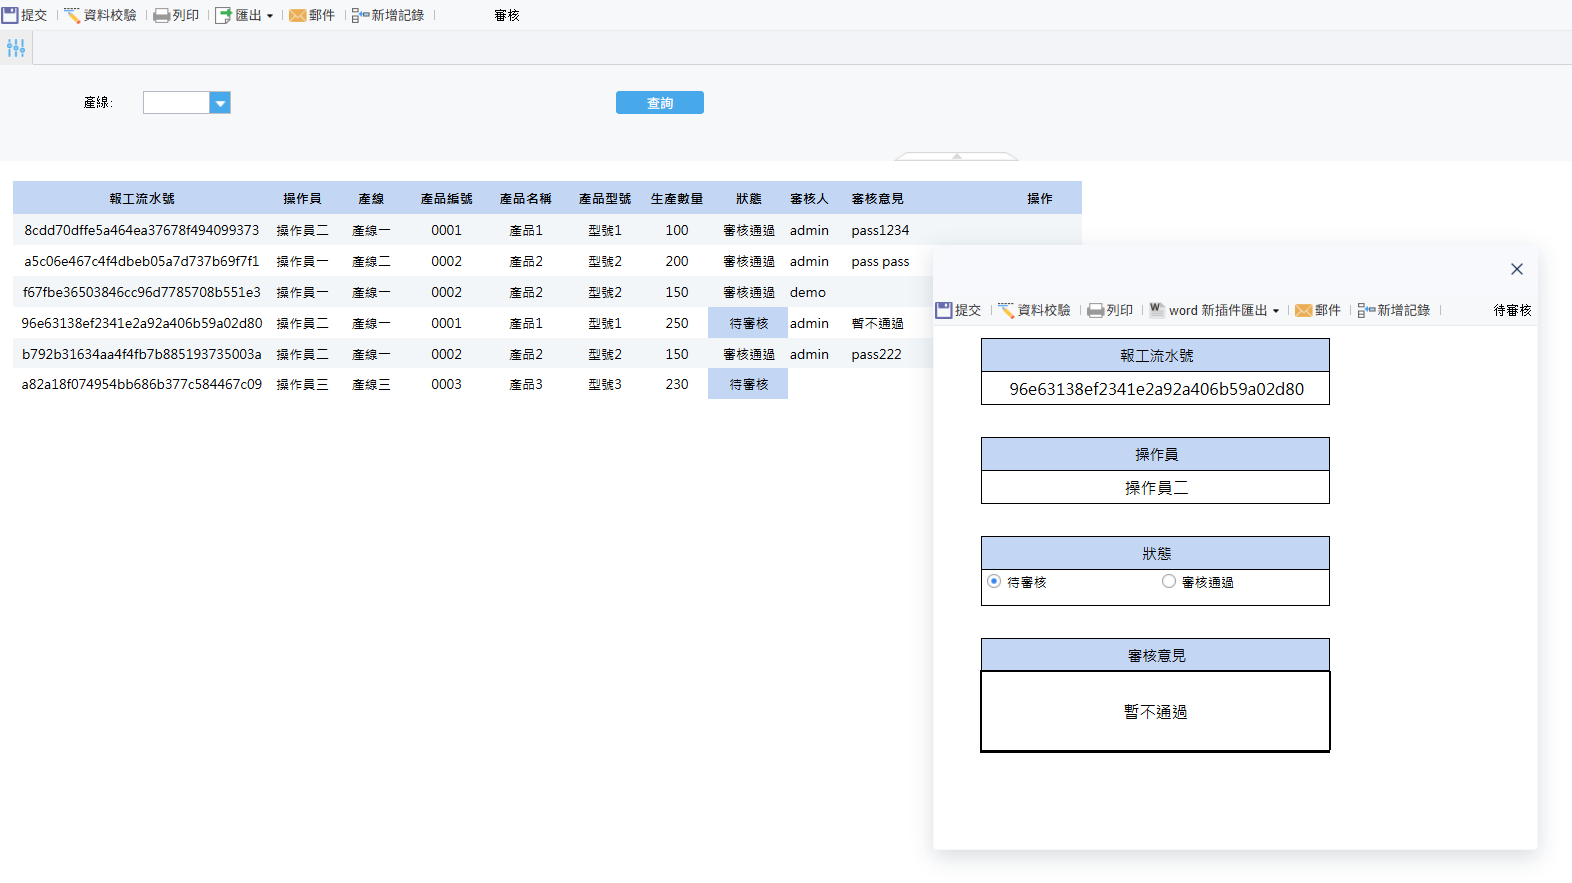This screenshot has height=883, width=1572.
Task: Click the 提交 icon in the popup toolbar
Action: tap(944, 311)
